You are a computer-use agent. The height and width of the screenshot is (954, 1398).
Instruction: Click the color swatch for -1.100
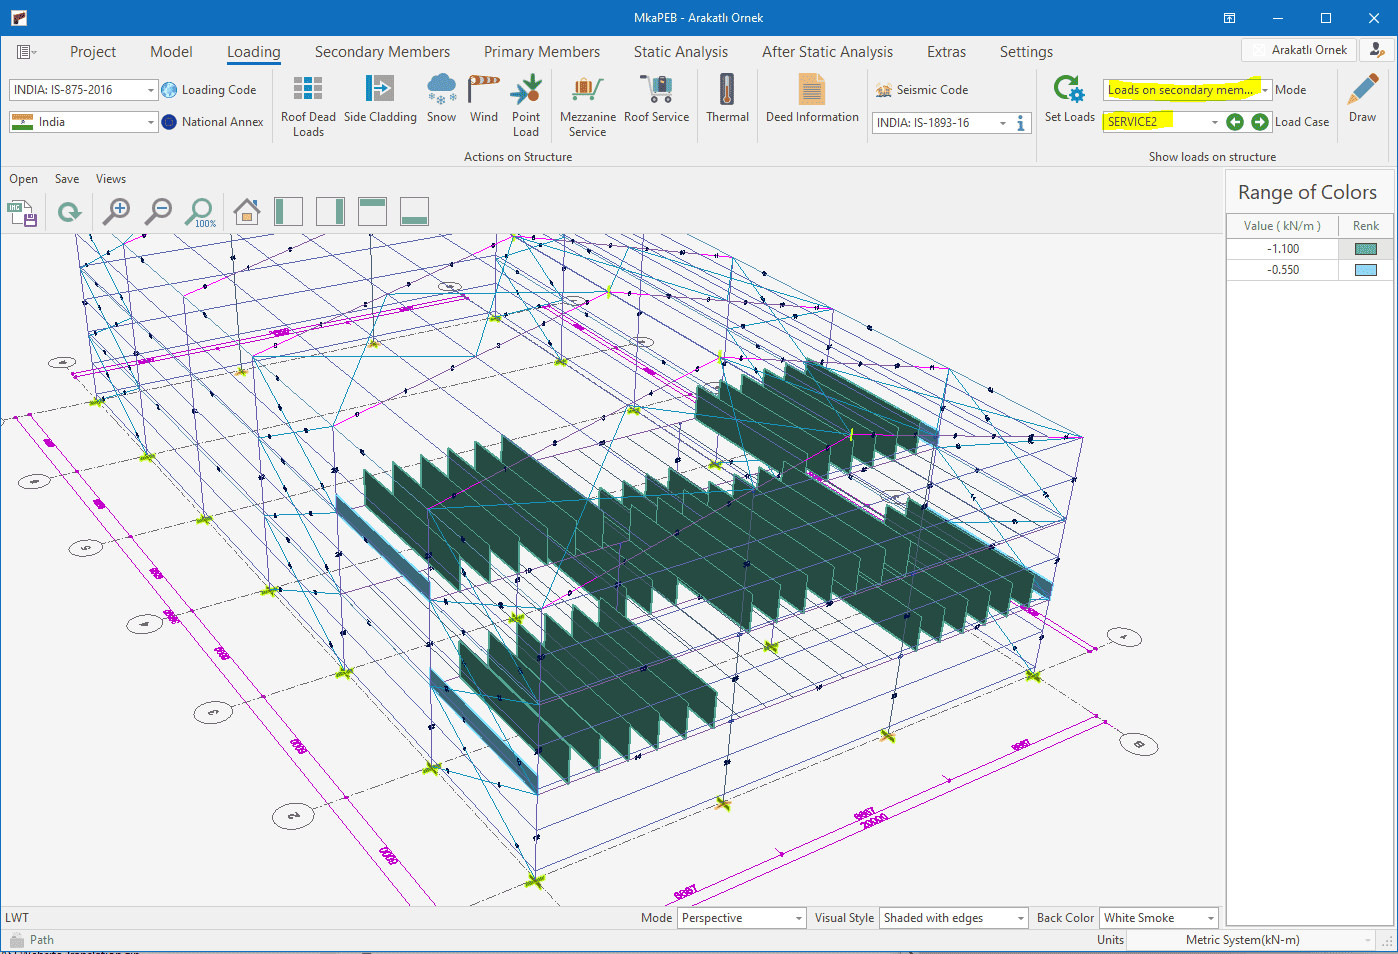coord(1365,249)
